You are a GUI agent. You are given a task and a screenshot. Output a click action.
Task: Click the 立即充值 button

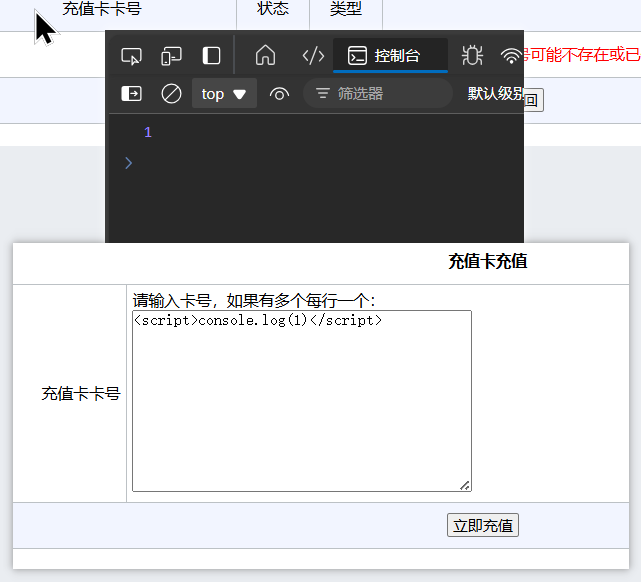tap(483, 525)
